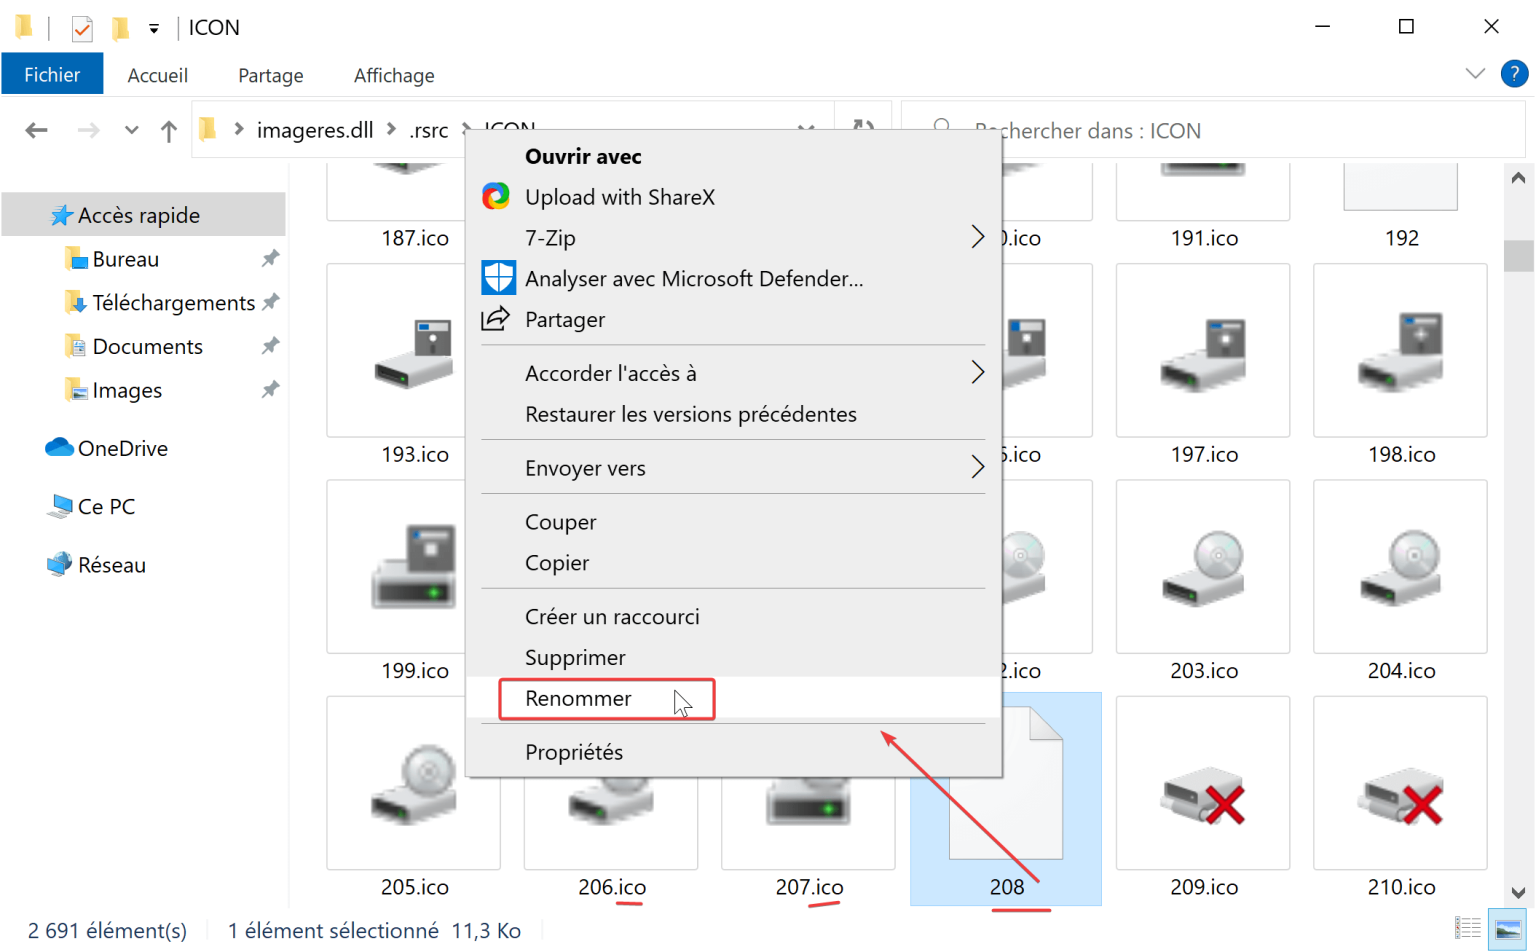This screenshot has width=1536, height=952.
Task: Click the back navigation arrow
Action: coord(36,130)
